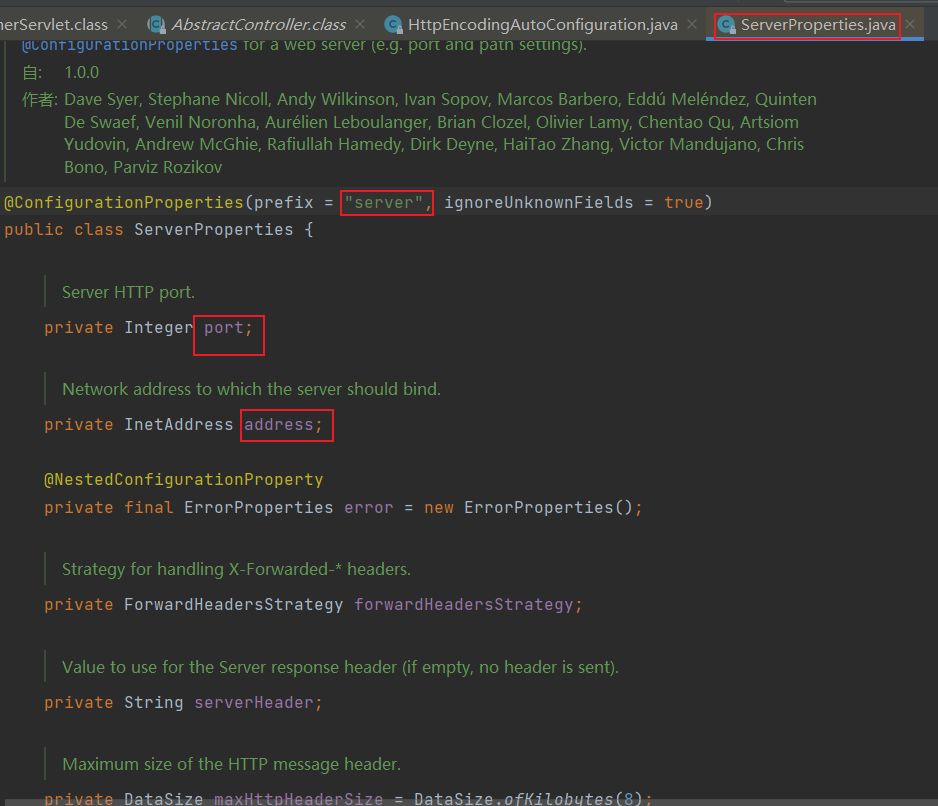Click the true value of ignoreUnknownFields
Screen dimensions: 938x806
tap(684, 202)
